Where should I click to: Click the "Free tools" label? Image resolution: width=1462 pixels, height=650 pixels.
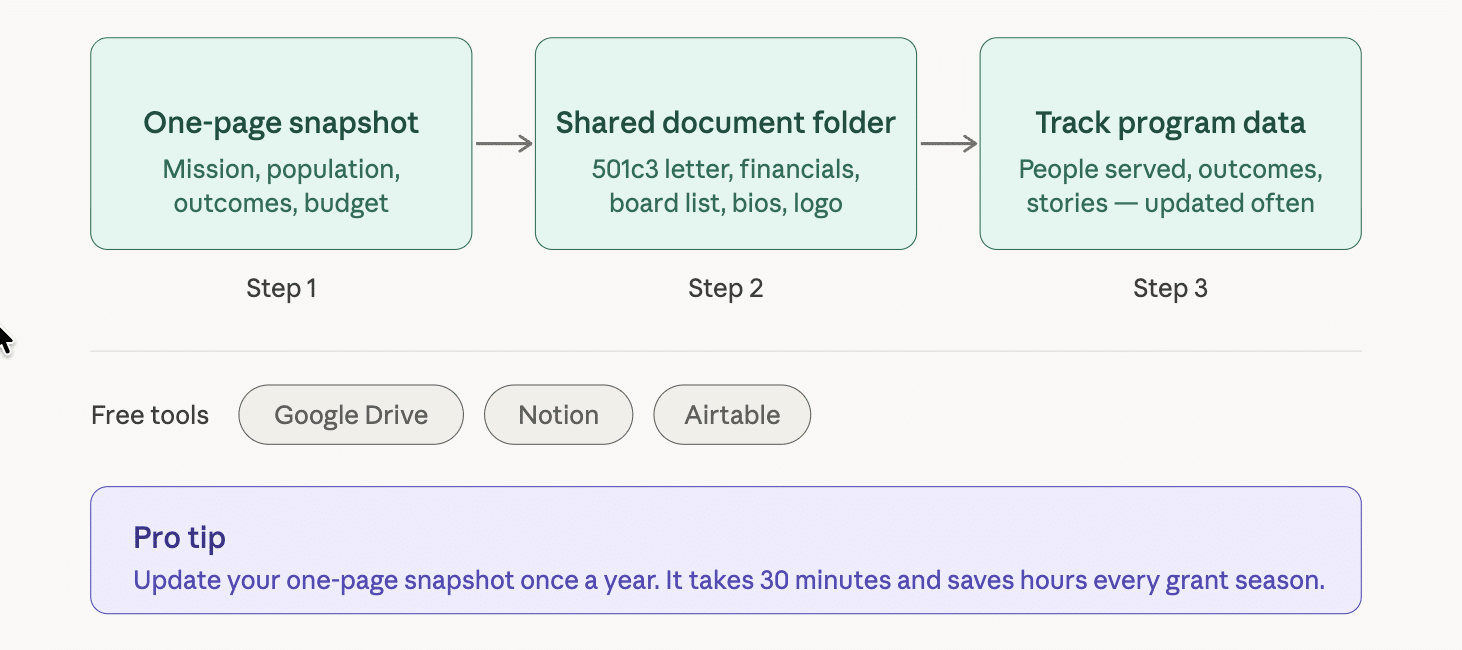coord(150,415)
